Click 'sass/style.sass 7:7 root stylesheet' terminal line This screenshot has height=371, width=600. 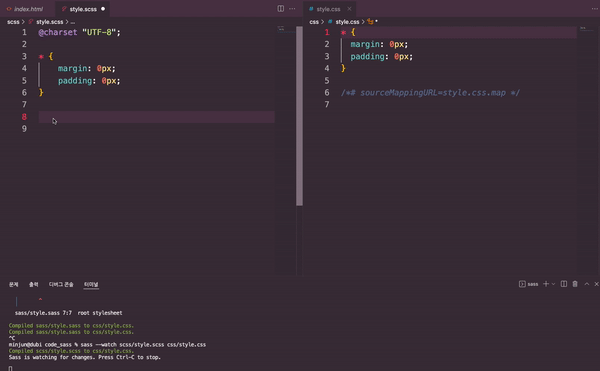coord(68,313)
